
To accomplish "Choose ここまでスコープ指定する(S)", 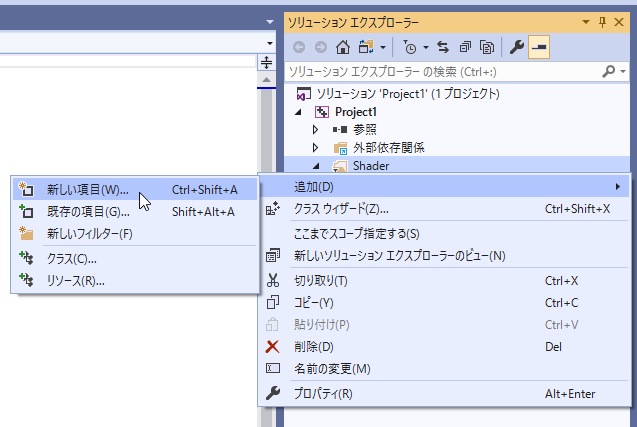I will pos(444,234).
